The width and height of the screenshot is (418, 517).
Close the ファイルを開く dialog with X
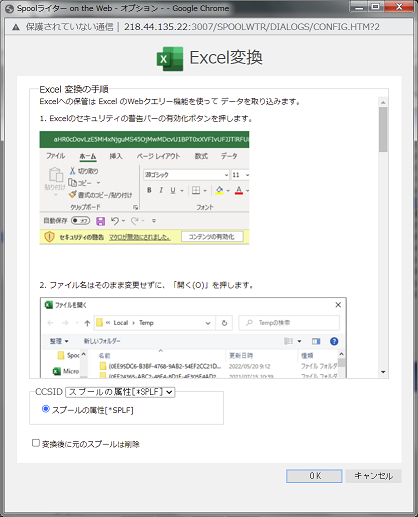pos(338,305)
